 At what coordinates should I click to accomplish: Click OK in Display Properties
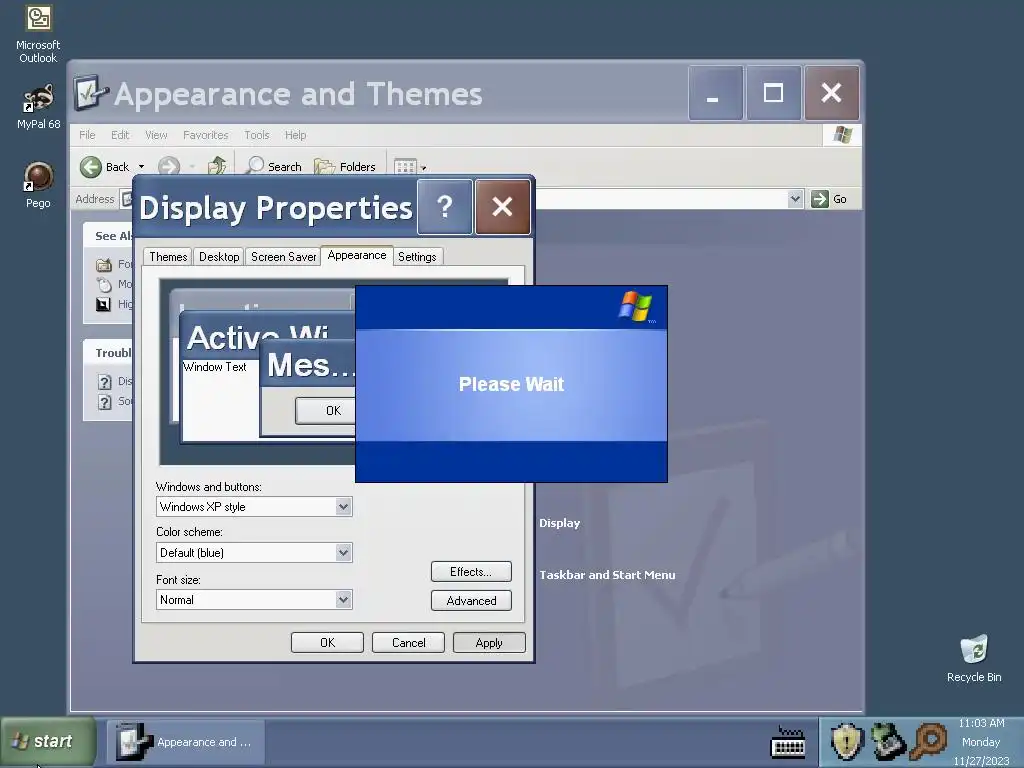(327, 643)
